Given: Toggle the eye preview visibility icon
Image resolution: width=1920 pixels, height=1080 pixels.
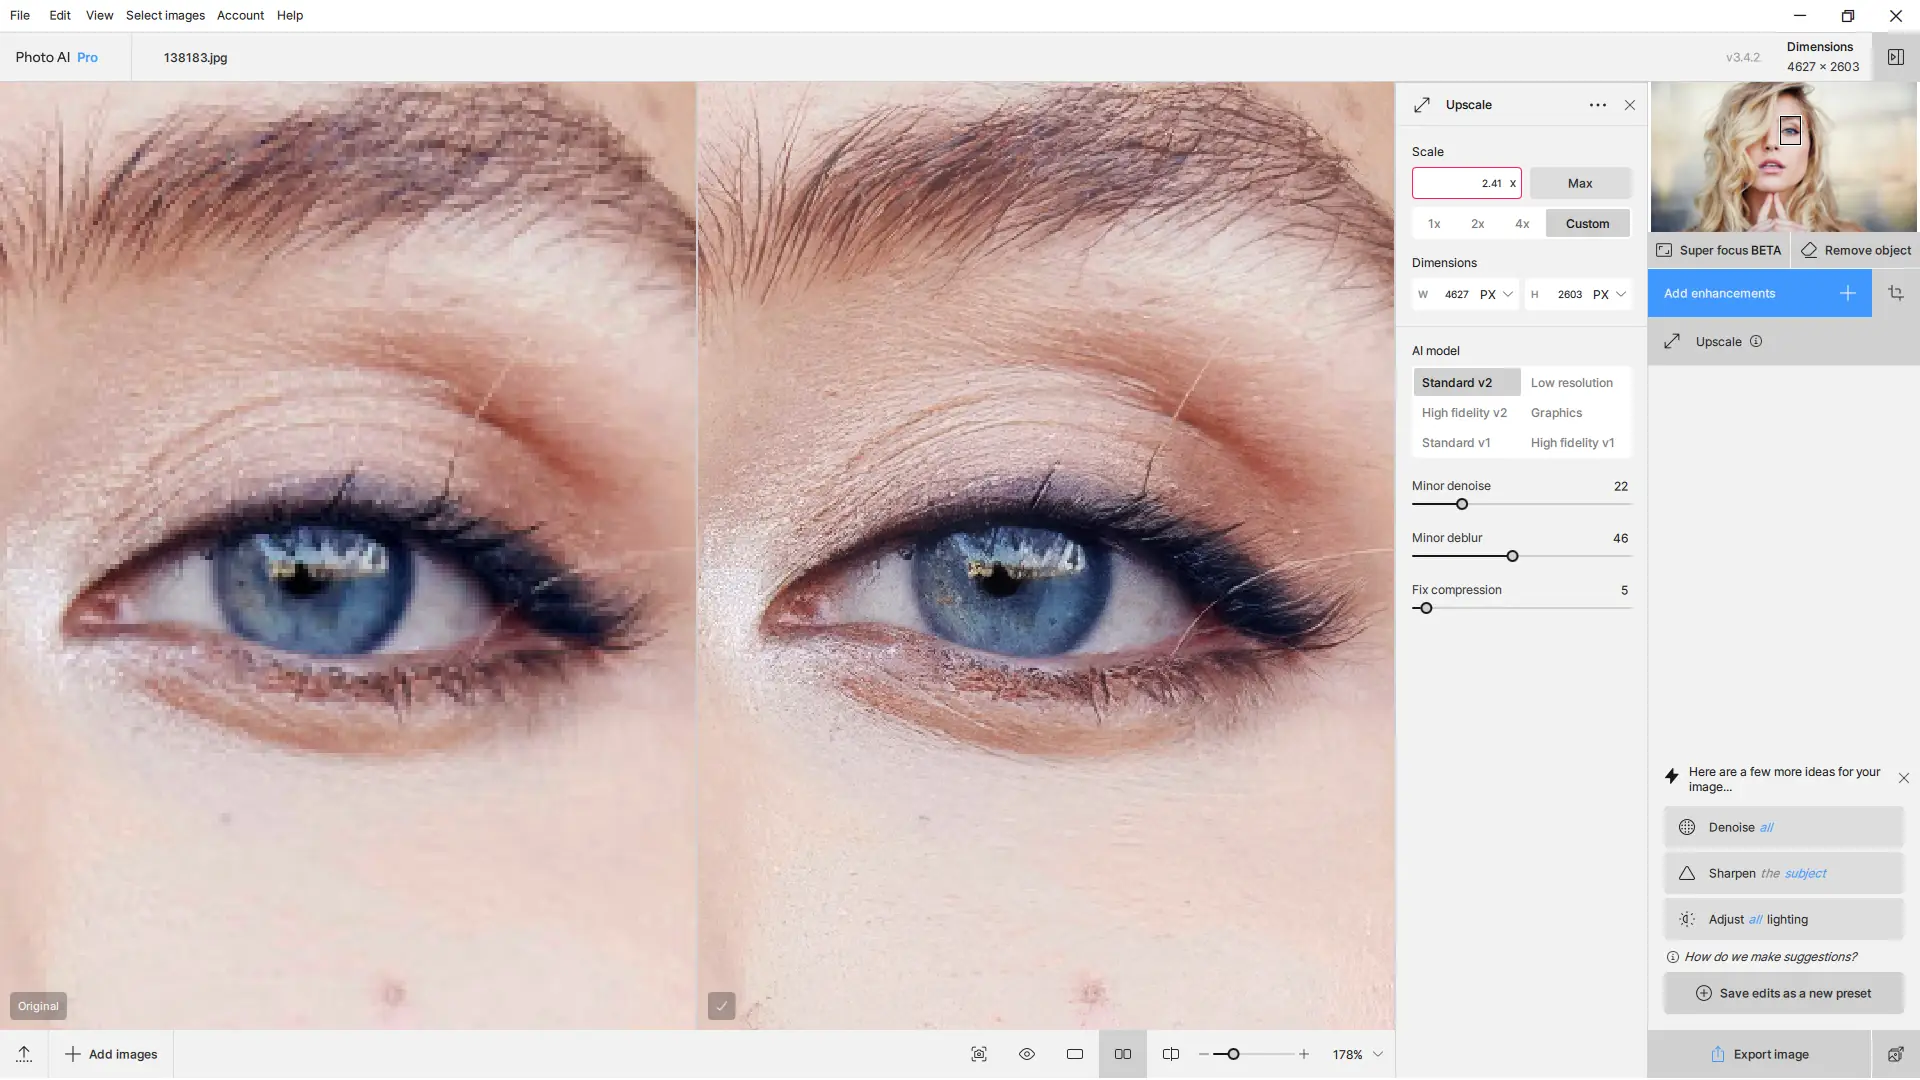Looking at the screenshot, I should (x=1026, y=1054).
